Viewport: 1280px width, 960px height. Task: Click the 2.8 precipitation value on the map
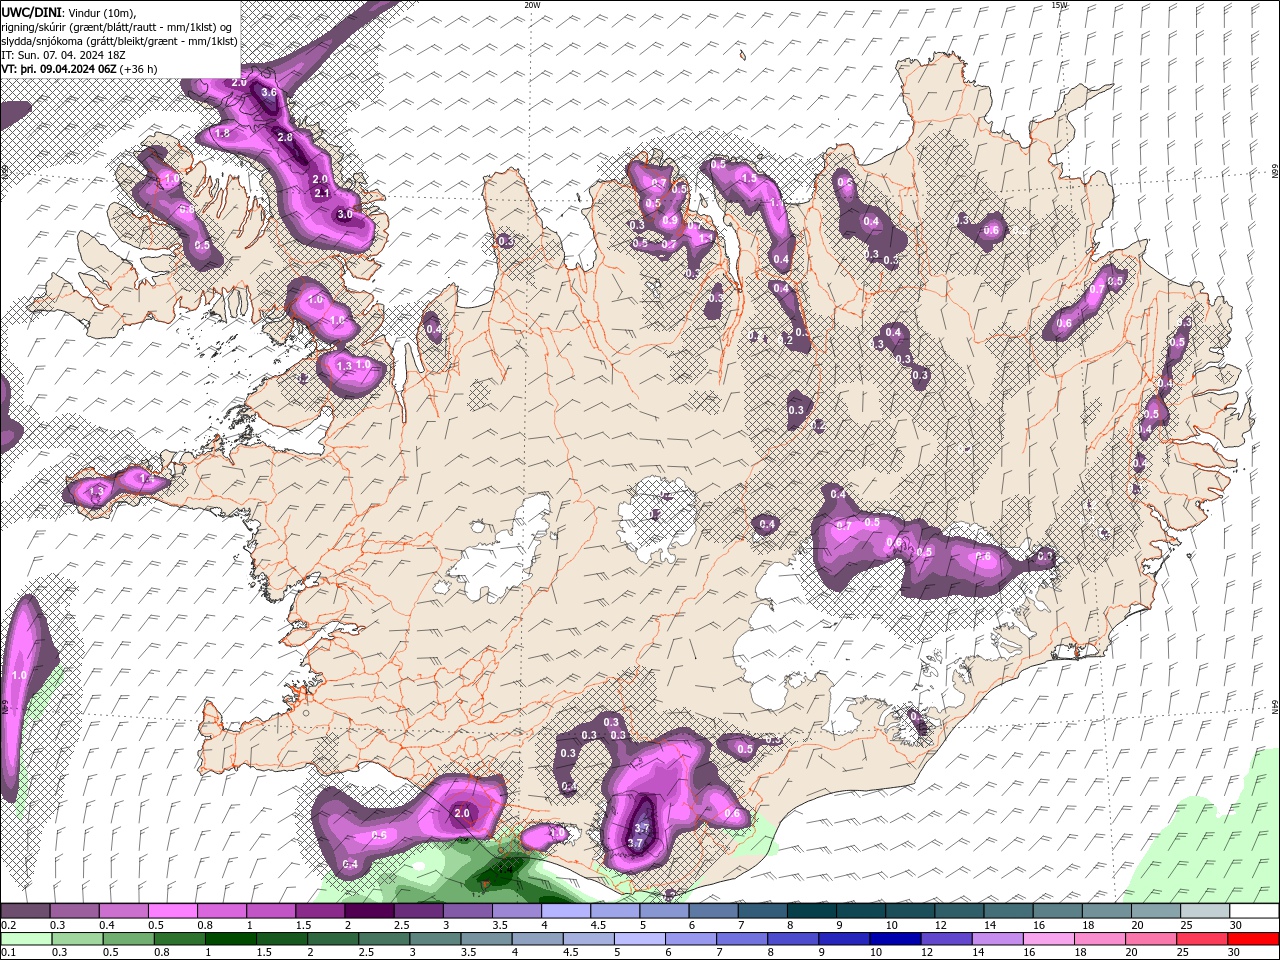tap(285, 138)
